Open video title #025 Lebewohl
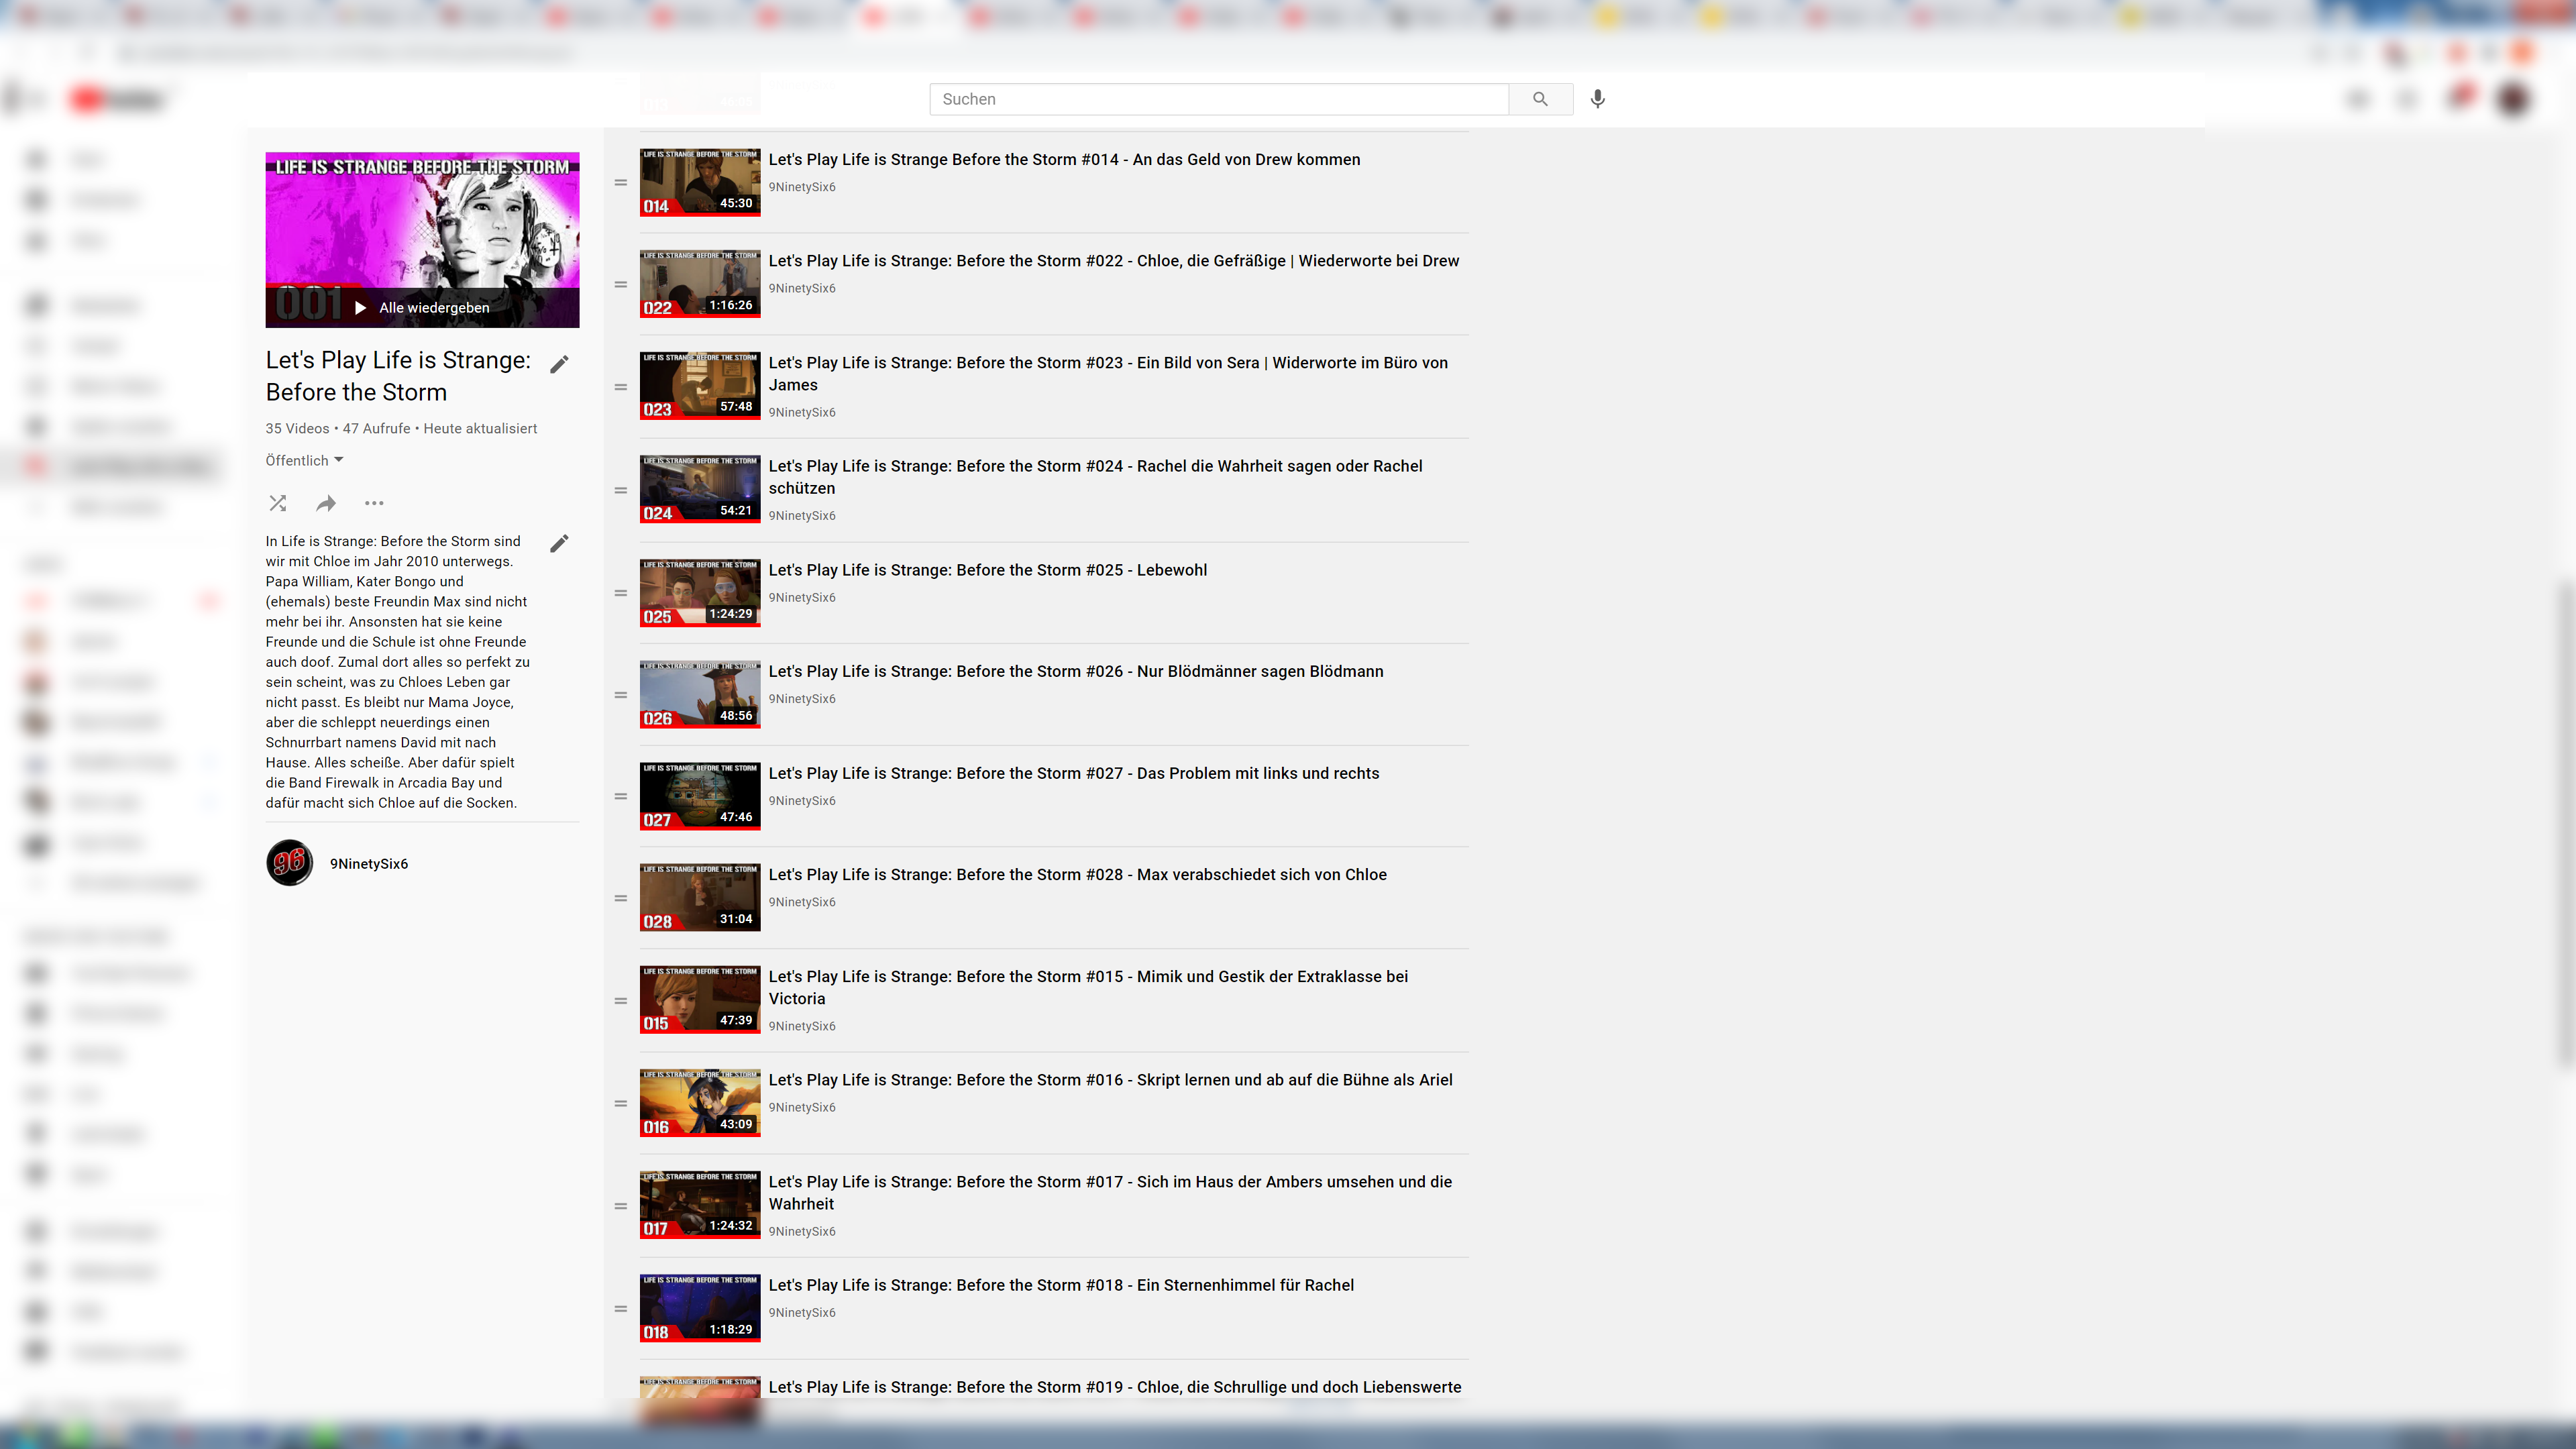2576x1449 pixels. (x=988, y=570)
